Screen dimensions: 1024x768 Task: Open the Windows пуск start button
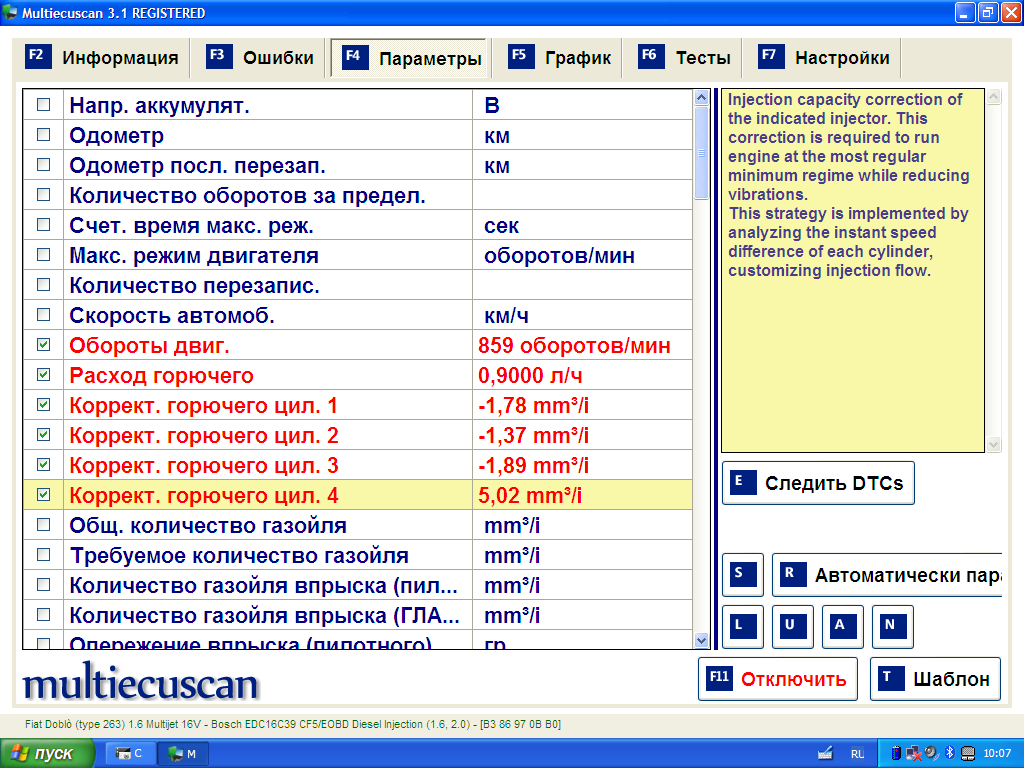(x=47, y=754)
